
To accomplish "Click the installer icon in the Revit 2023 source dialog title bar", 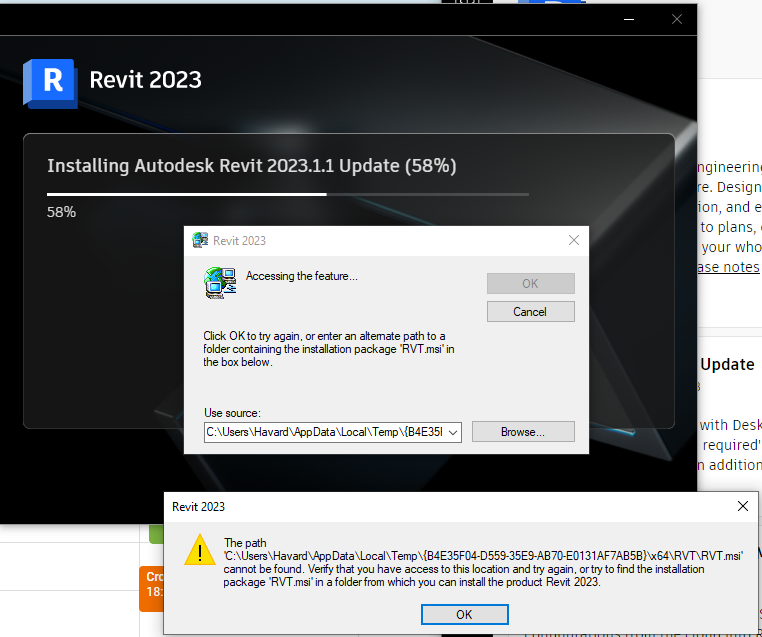I will pyautogui.click(x=200, y=240).
